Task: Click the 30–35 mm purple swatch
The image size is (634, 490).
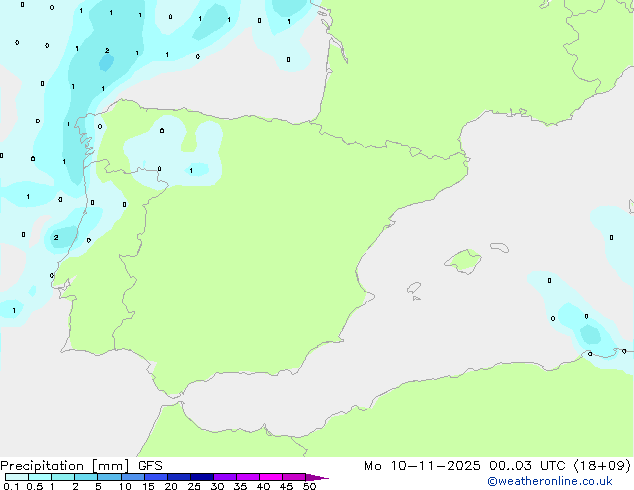Action: pos(224,477)
